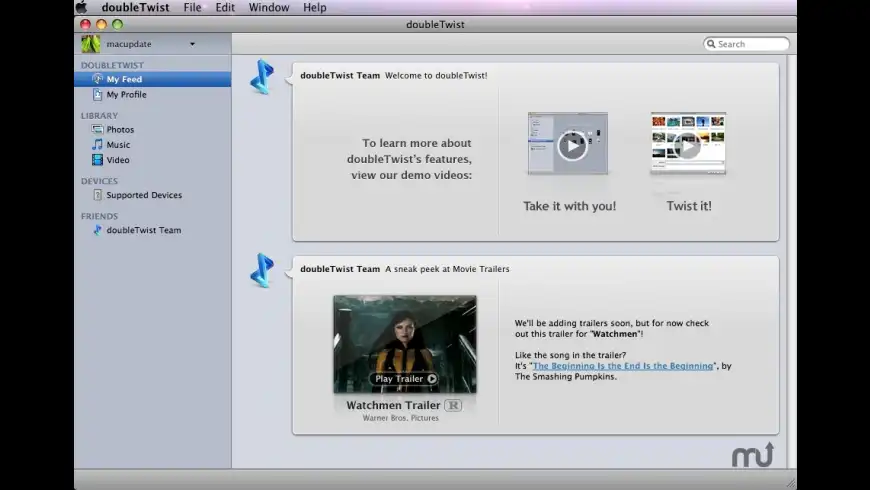
Task: Click the My Feed sidebar icon
Action: pos(97,79)
